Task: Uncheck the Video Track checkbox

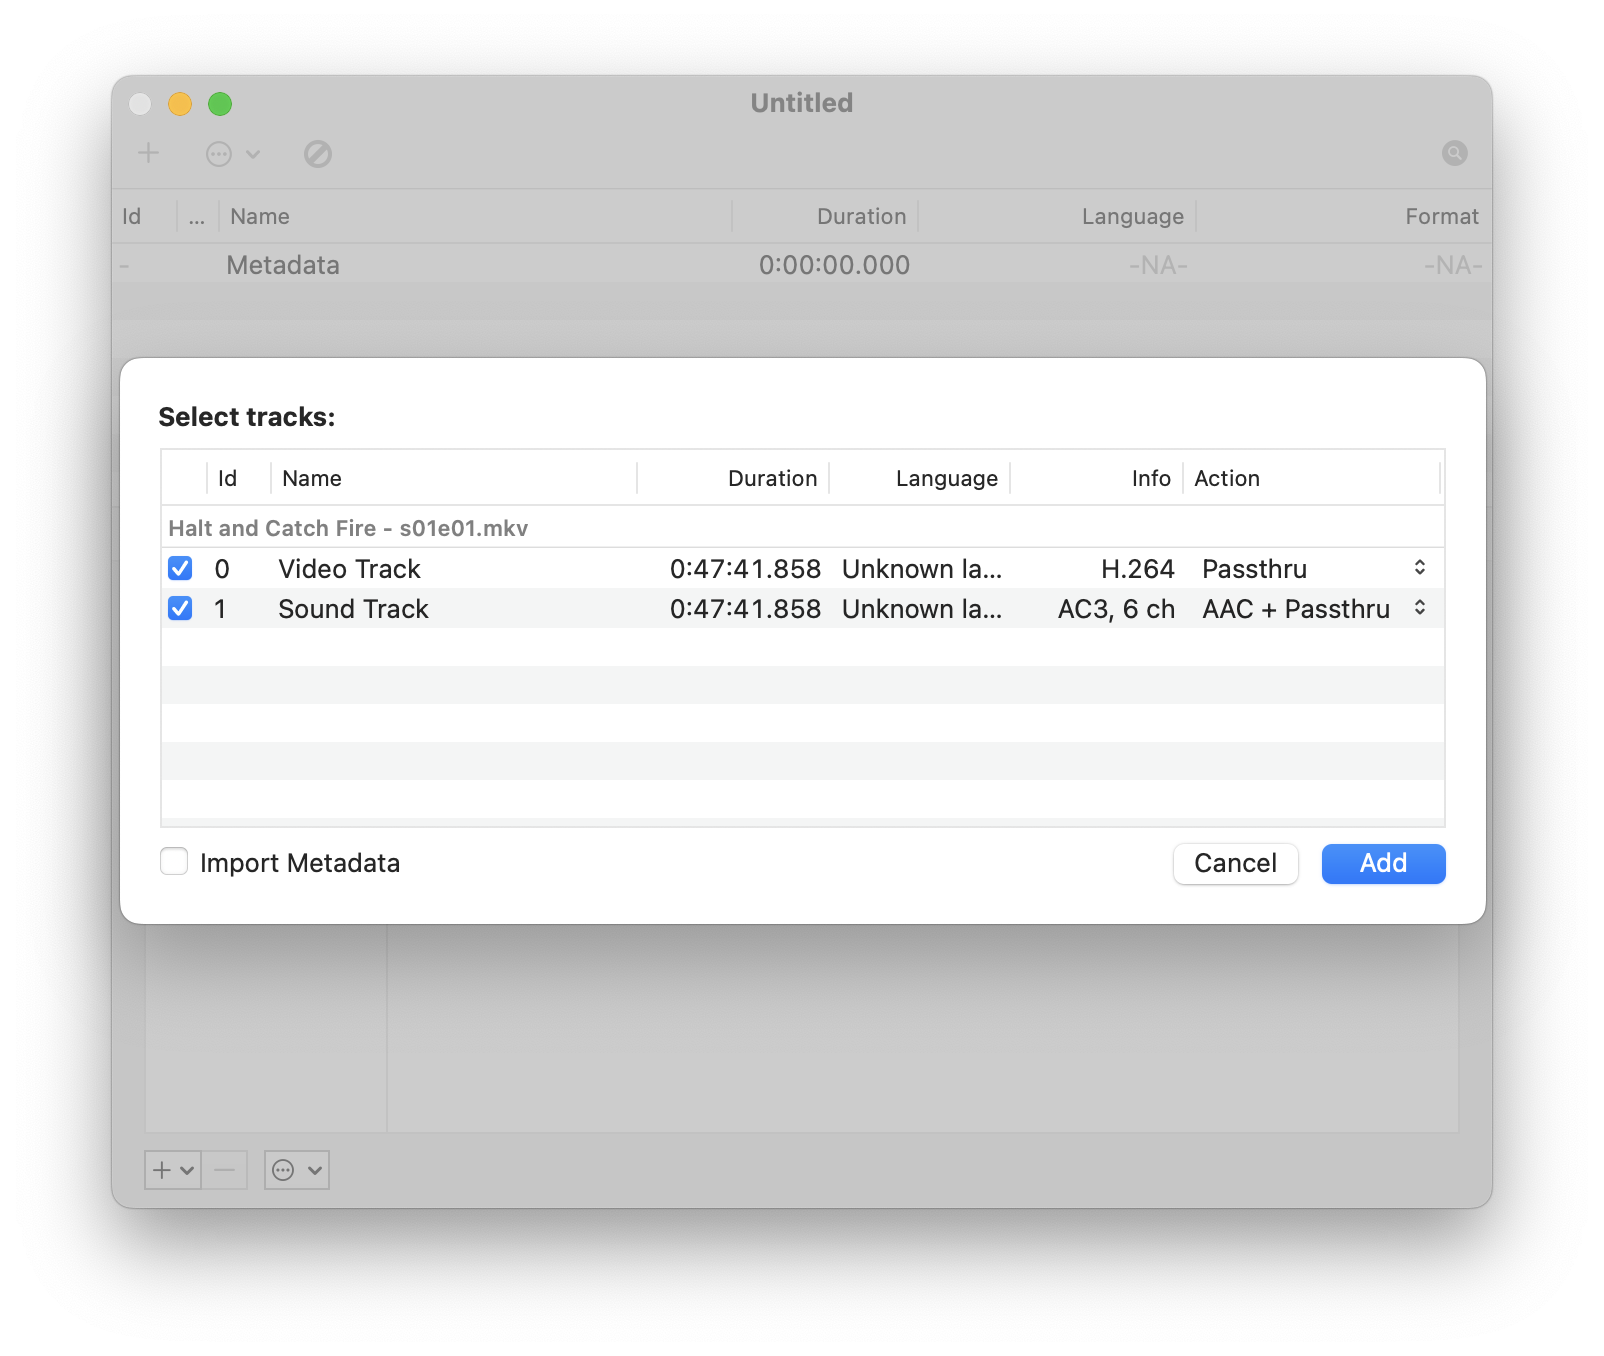Action: [x=180, y=568]
